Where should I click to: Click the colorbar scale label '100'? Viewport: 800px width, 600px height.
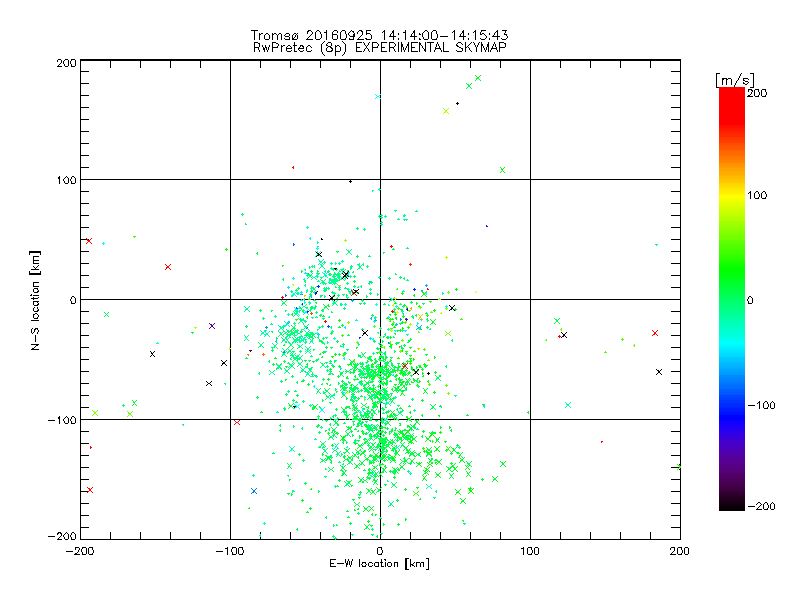(757, 195)
